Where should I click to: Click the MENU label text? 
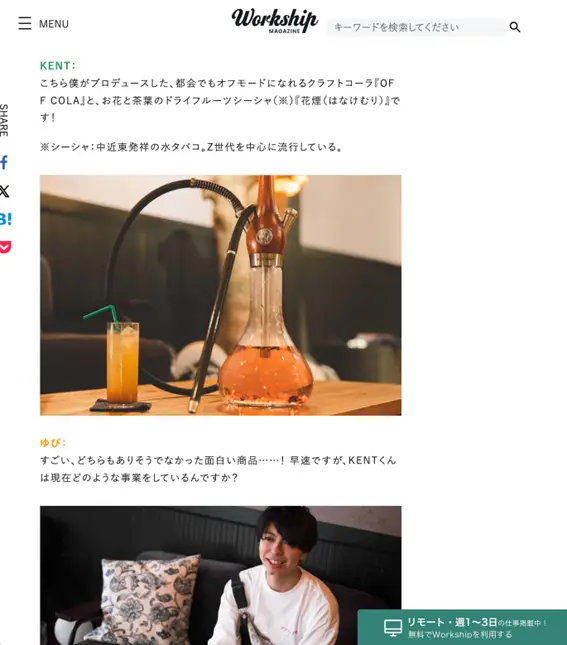click(54, 24)
